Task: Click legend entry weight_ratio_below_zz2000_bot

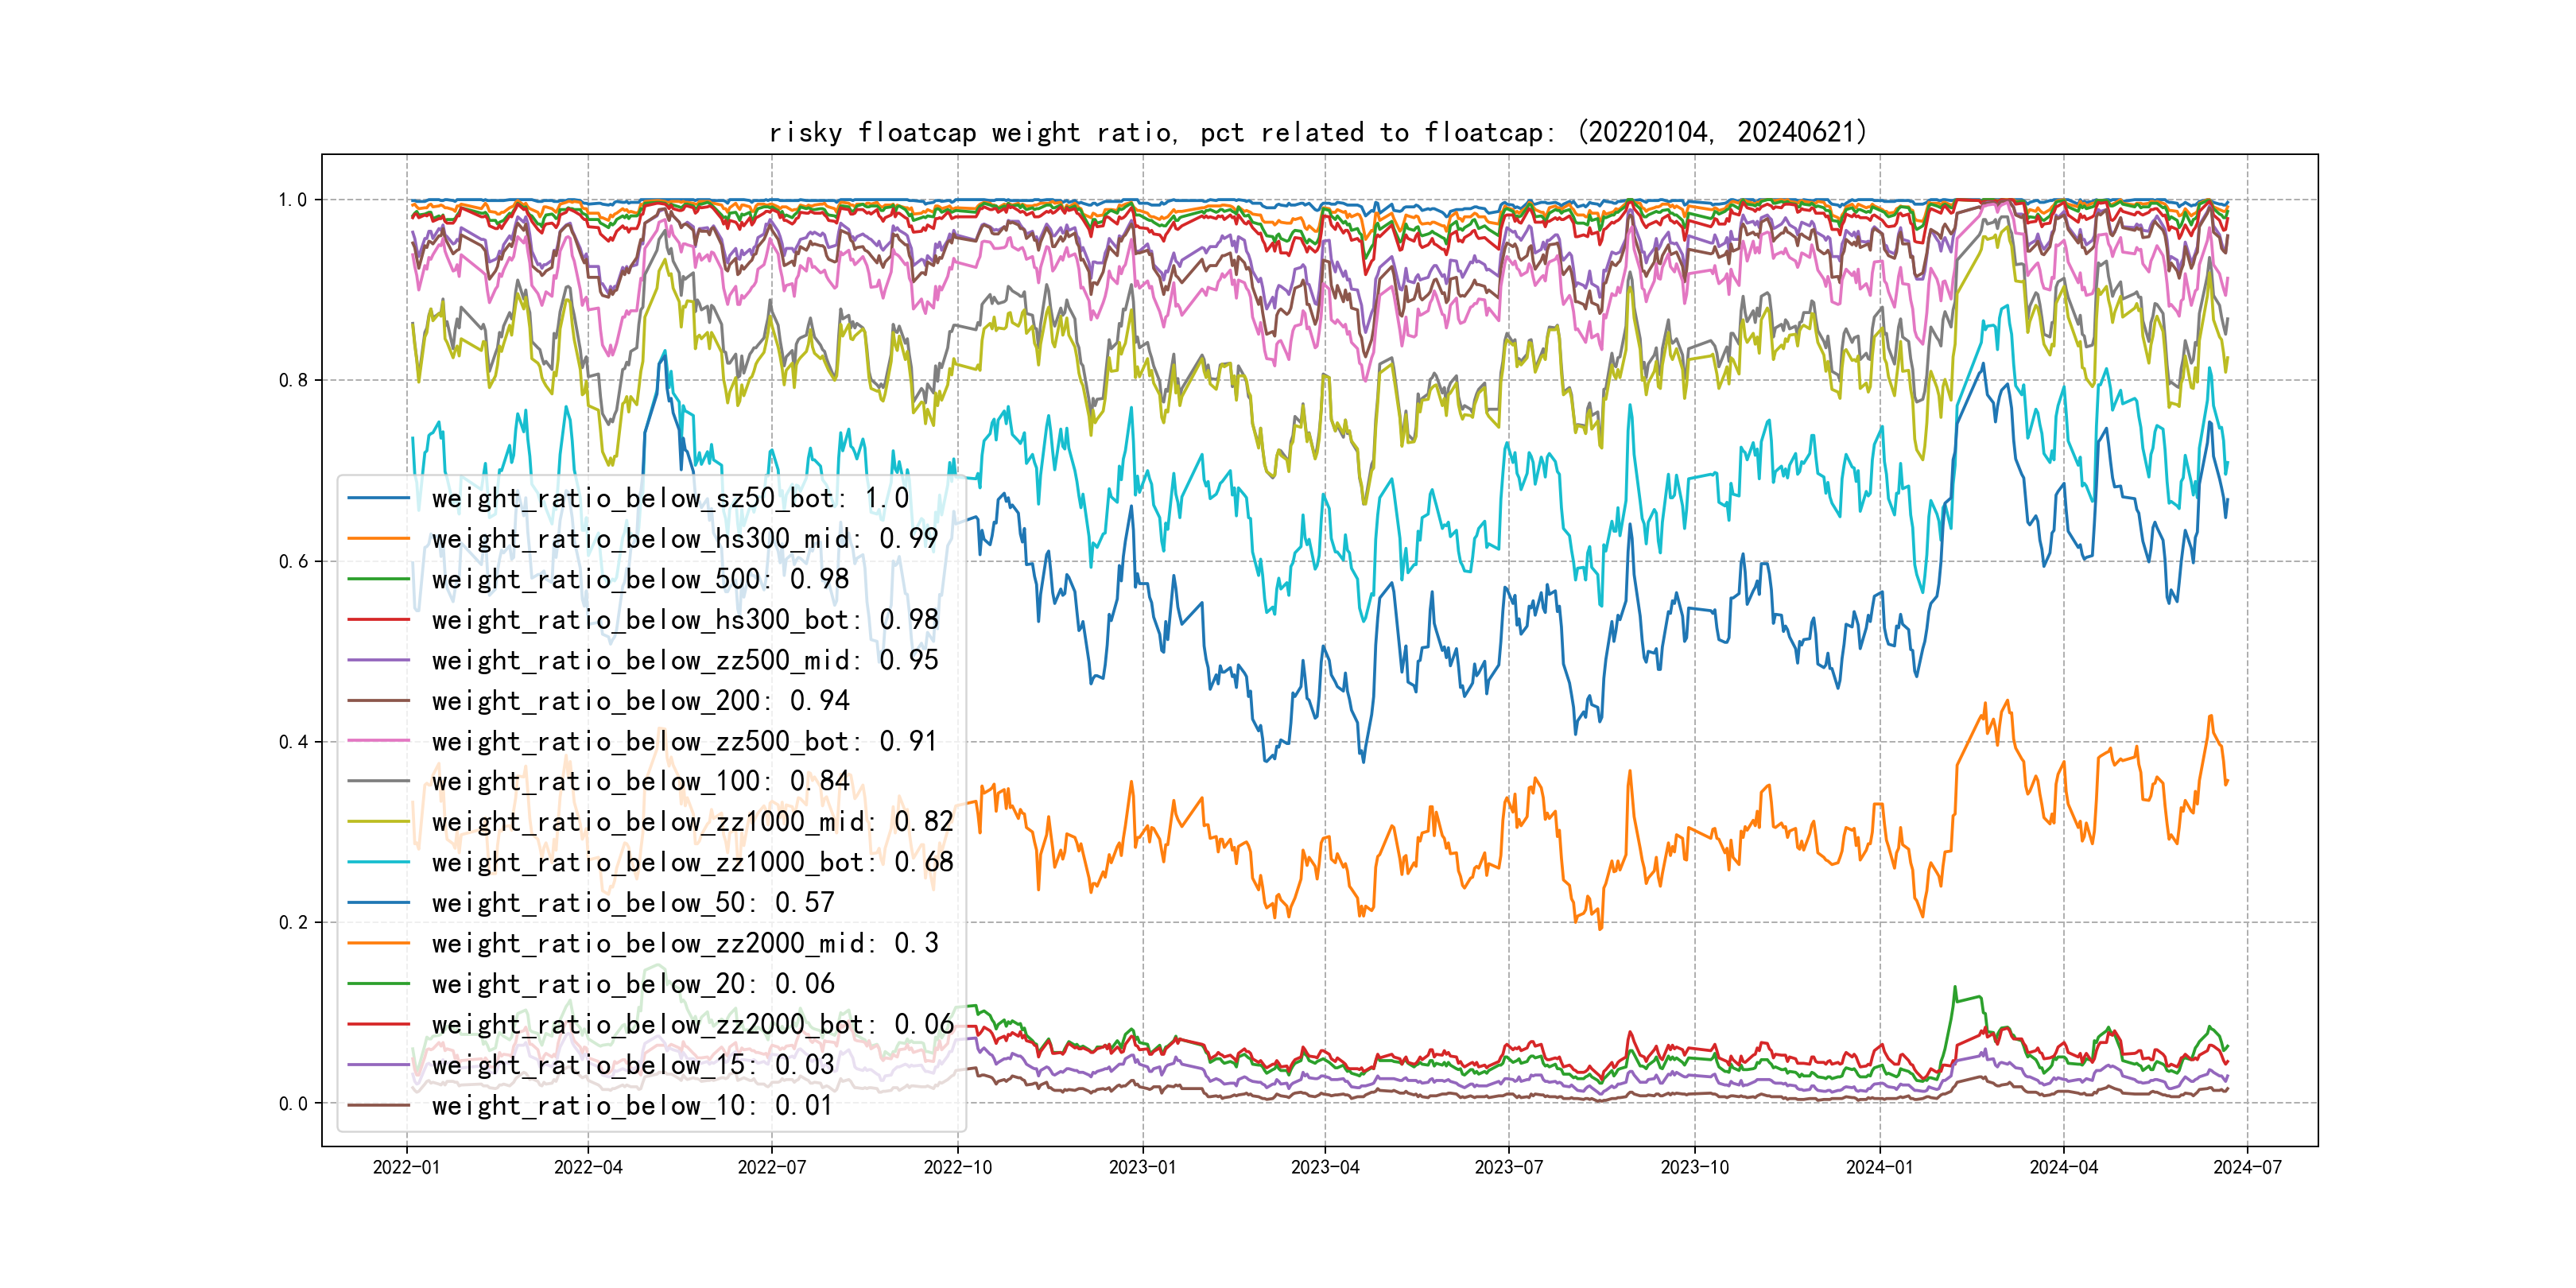Action: click(692, 1024)
